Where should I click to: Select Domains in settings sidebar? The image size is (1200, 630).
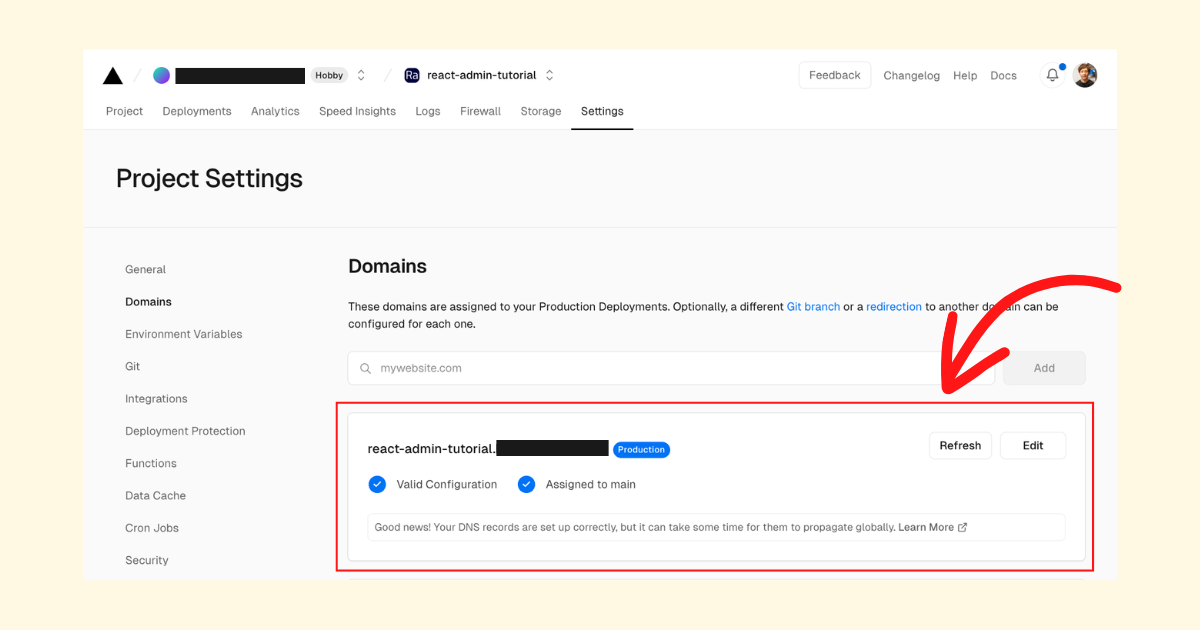[x=148, y=301]
